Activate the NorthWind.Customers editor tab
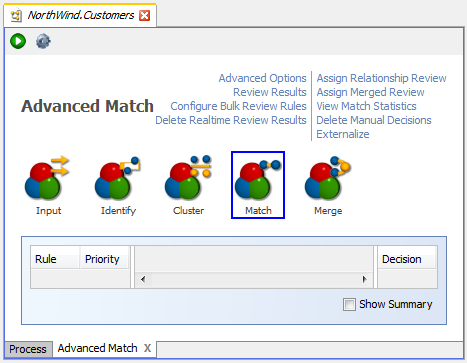 (x=81, y=15)
